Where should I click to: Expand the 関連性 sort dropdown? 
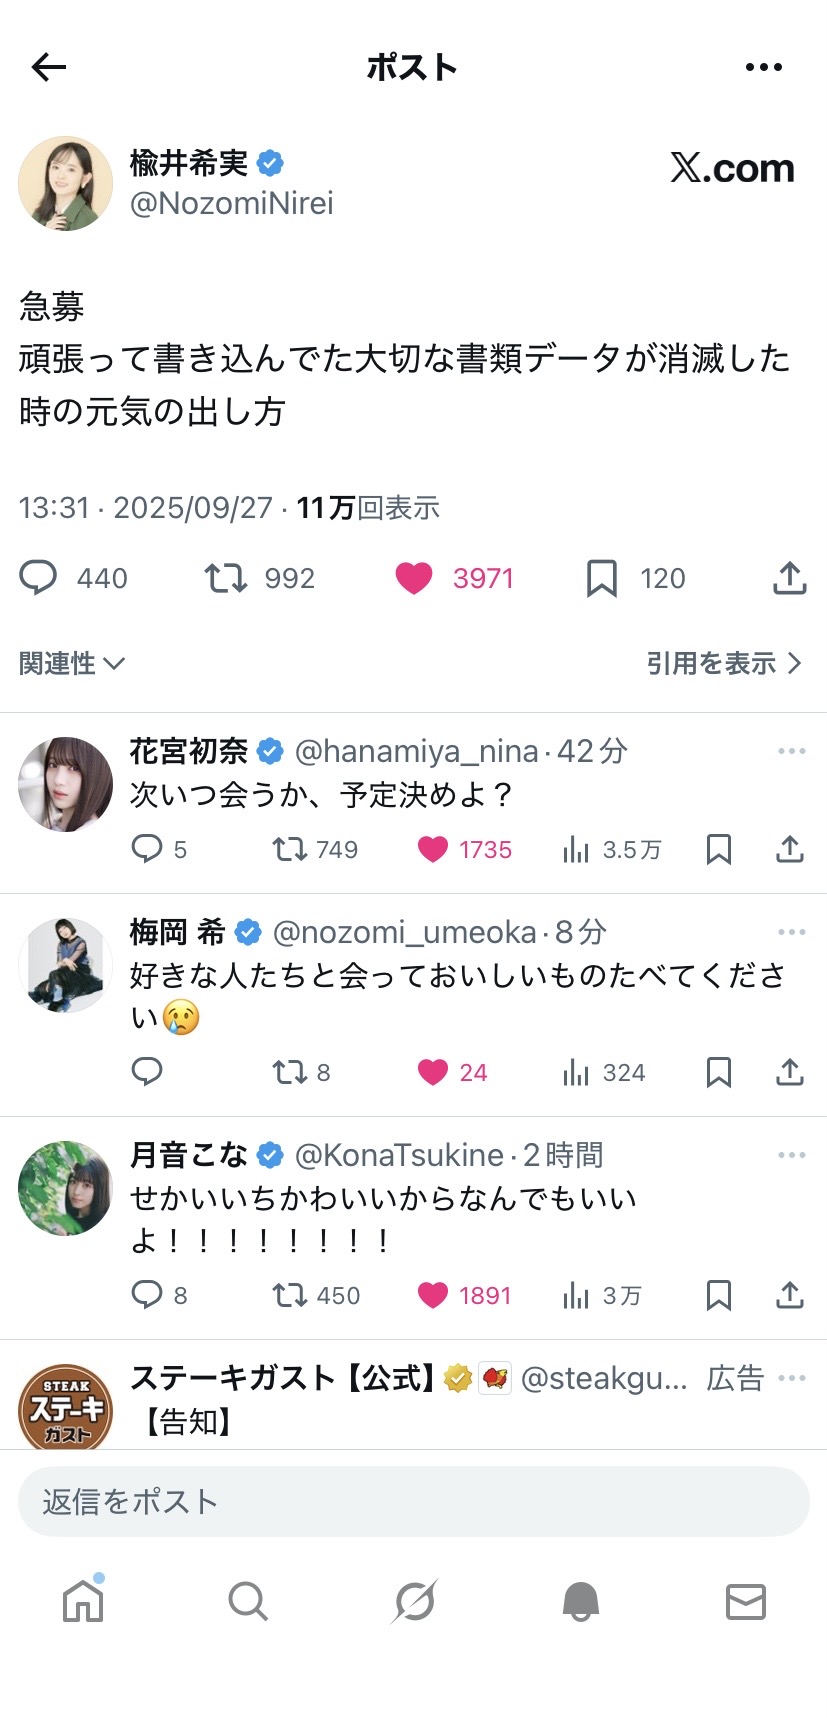coord(71,663)
